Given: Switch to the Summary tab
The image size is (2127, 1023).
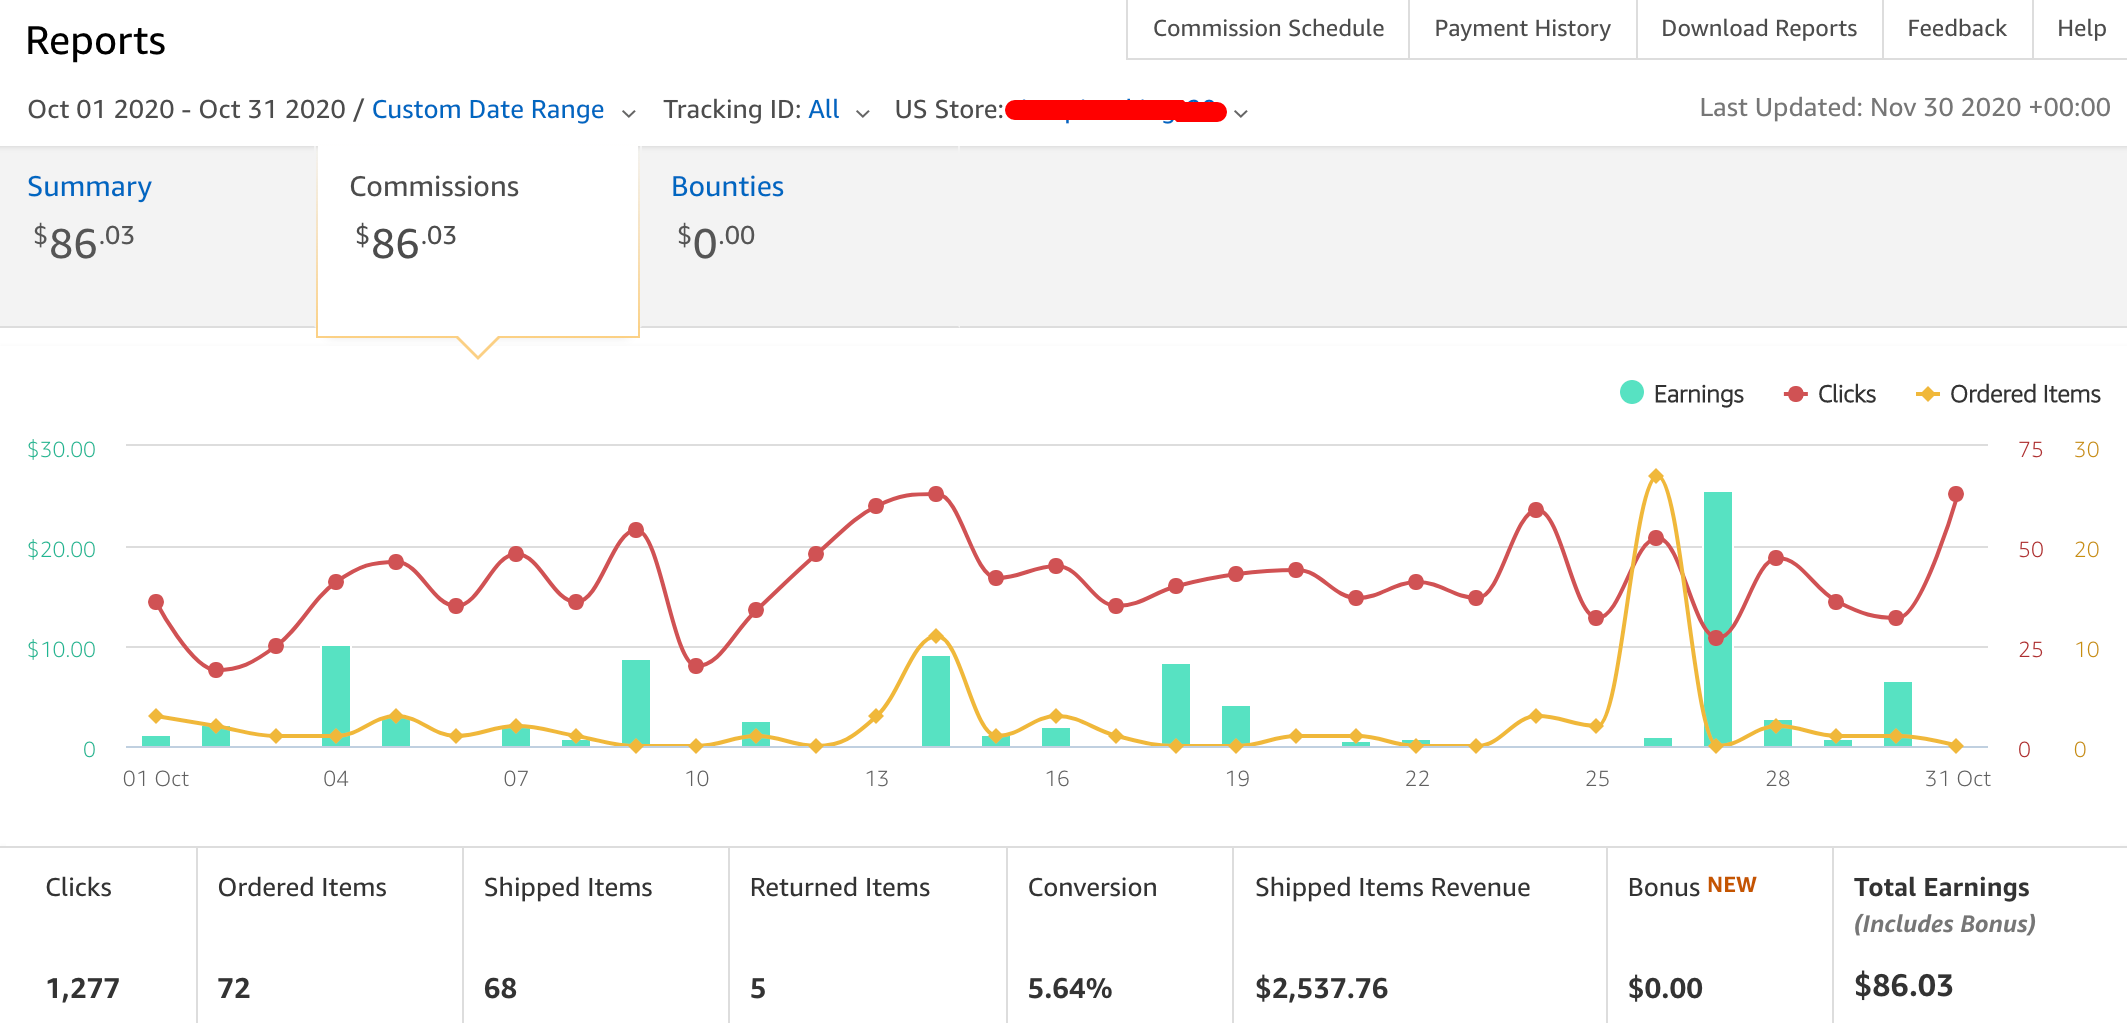Looking at the screenshot, I should coord(89,187).
